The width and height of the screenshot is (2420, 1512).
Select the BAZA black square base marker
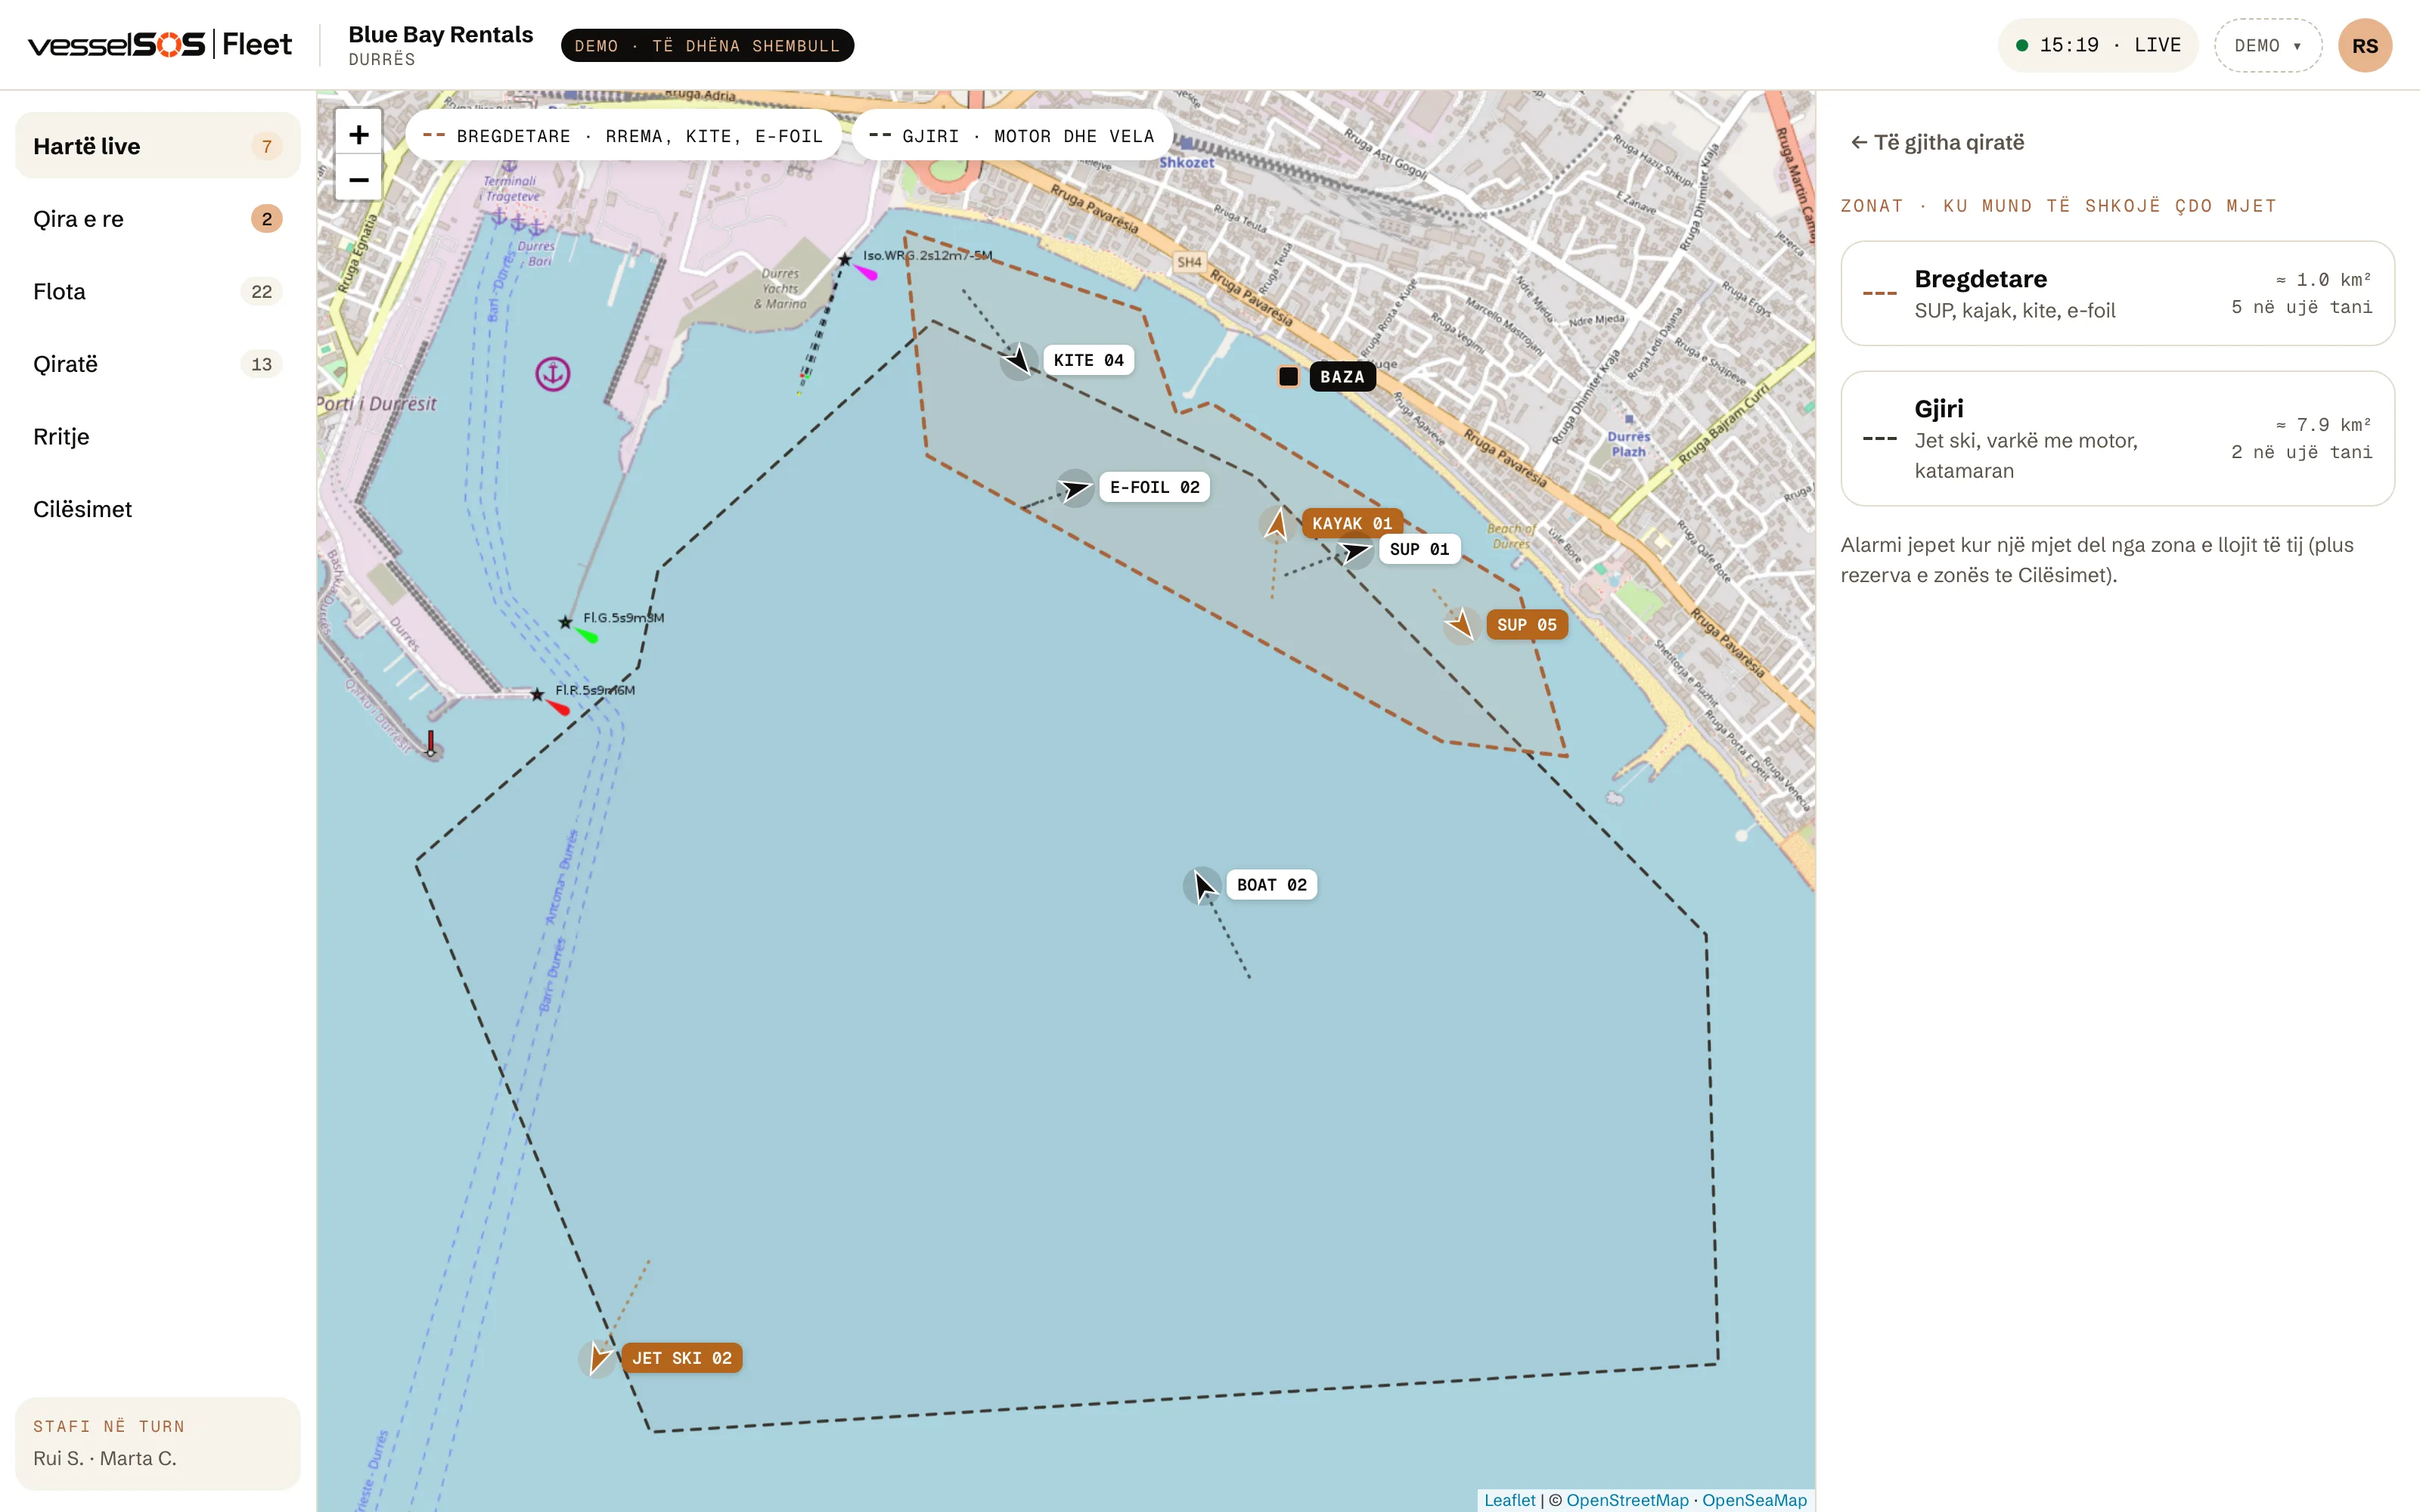(x=1289, y=377)
